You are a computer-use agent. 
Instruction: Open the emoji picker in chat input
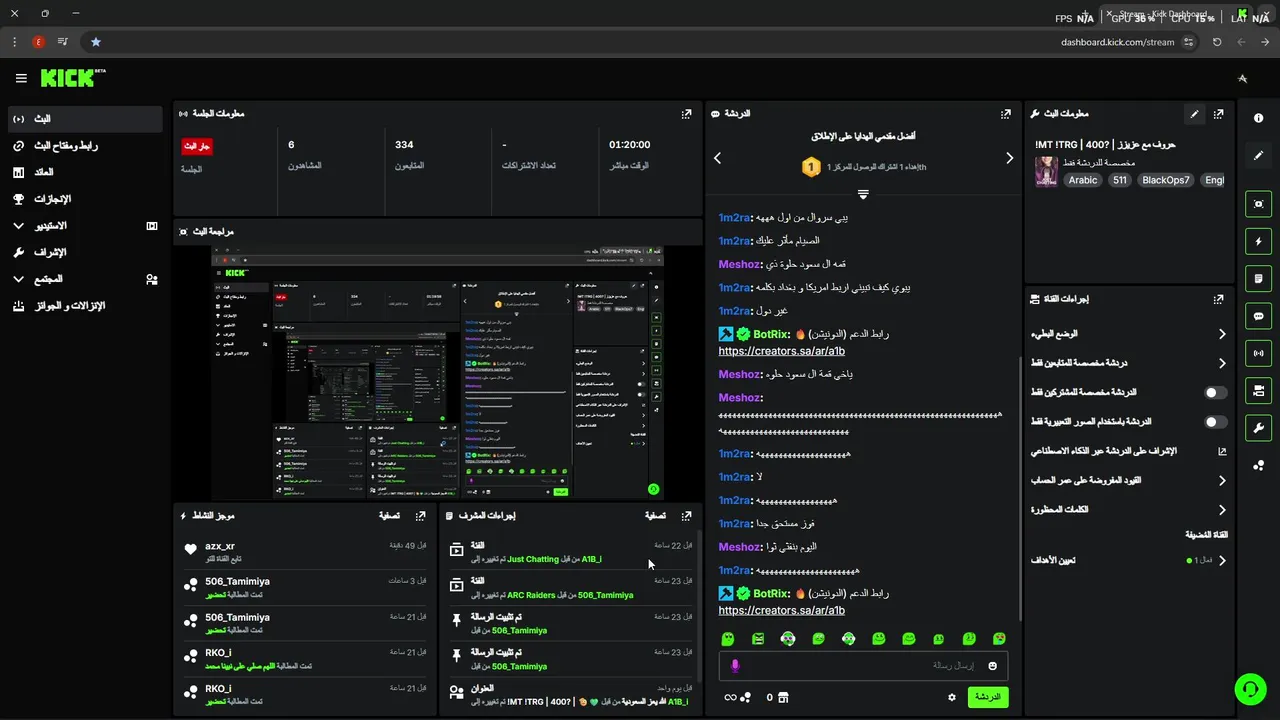tap(993, 666)
